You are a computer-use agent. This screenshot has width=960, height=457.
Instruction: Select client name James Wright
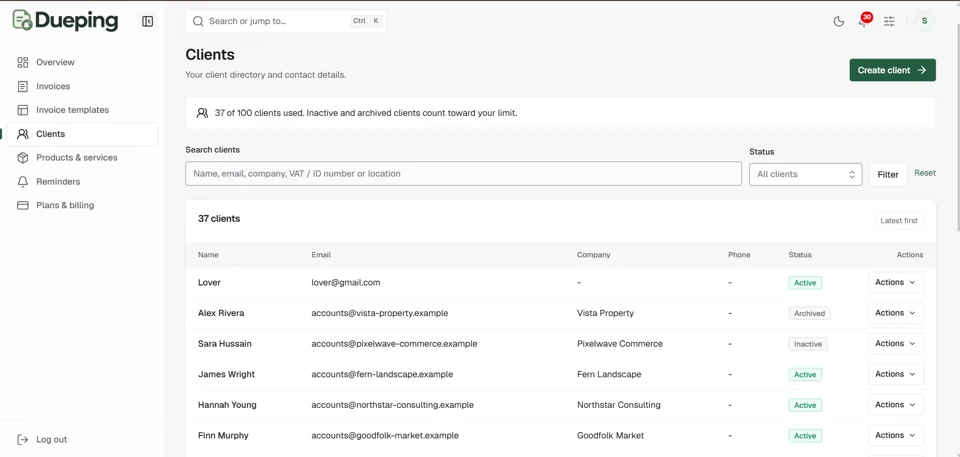[x=227, y=374]
